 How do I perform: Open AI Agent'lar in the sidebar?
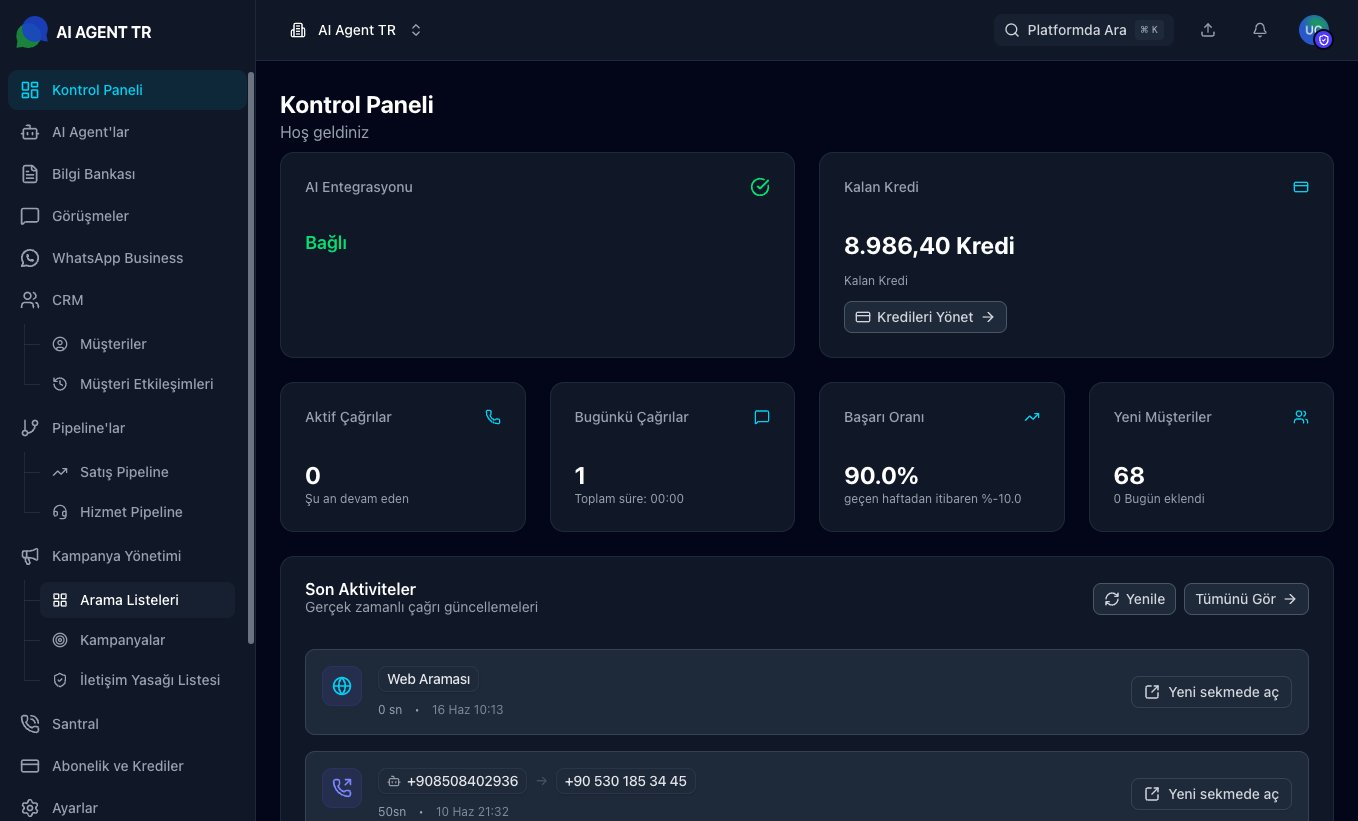[x=127, y=132]
